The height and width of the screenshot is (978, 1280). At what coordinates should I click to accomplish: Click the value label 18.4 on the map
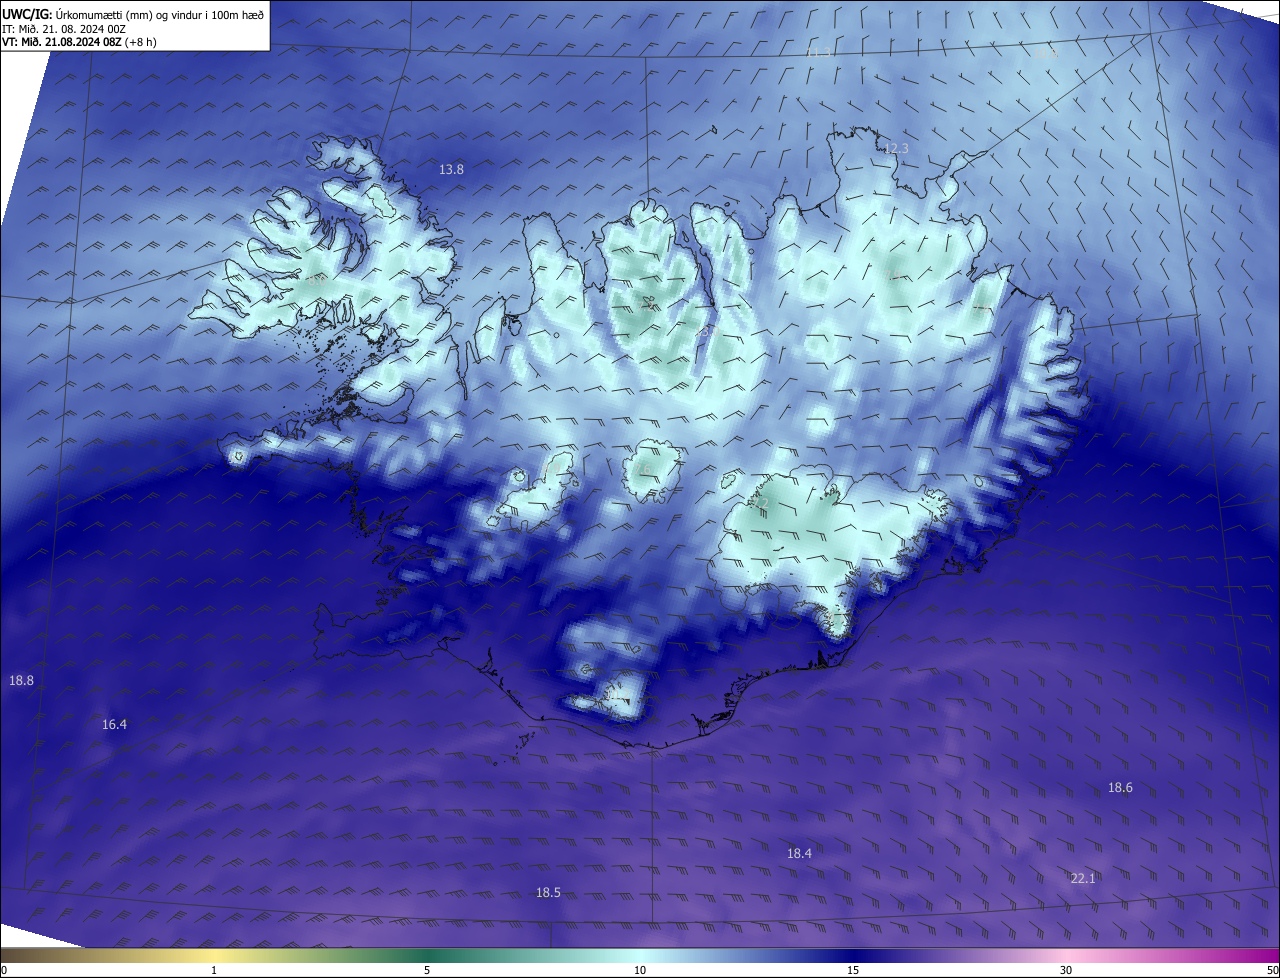(x=799, y=853)
